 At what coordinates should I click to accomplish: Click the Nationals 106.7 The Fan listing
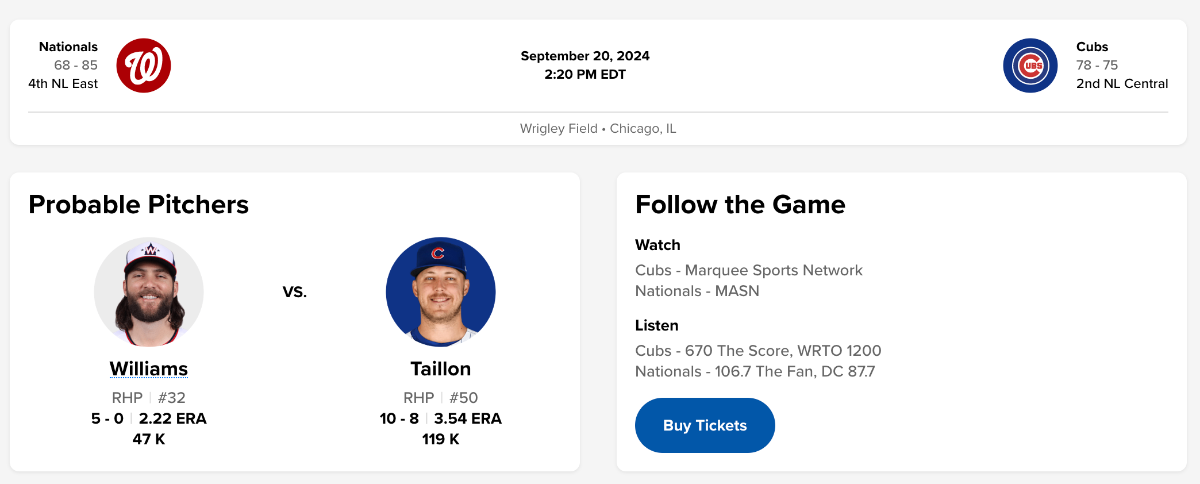[x=755, y=372]
